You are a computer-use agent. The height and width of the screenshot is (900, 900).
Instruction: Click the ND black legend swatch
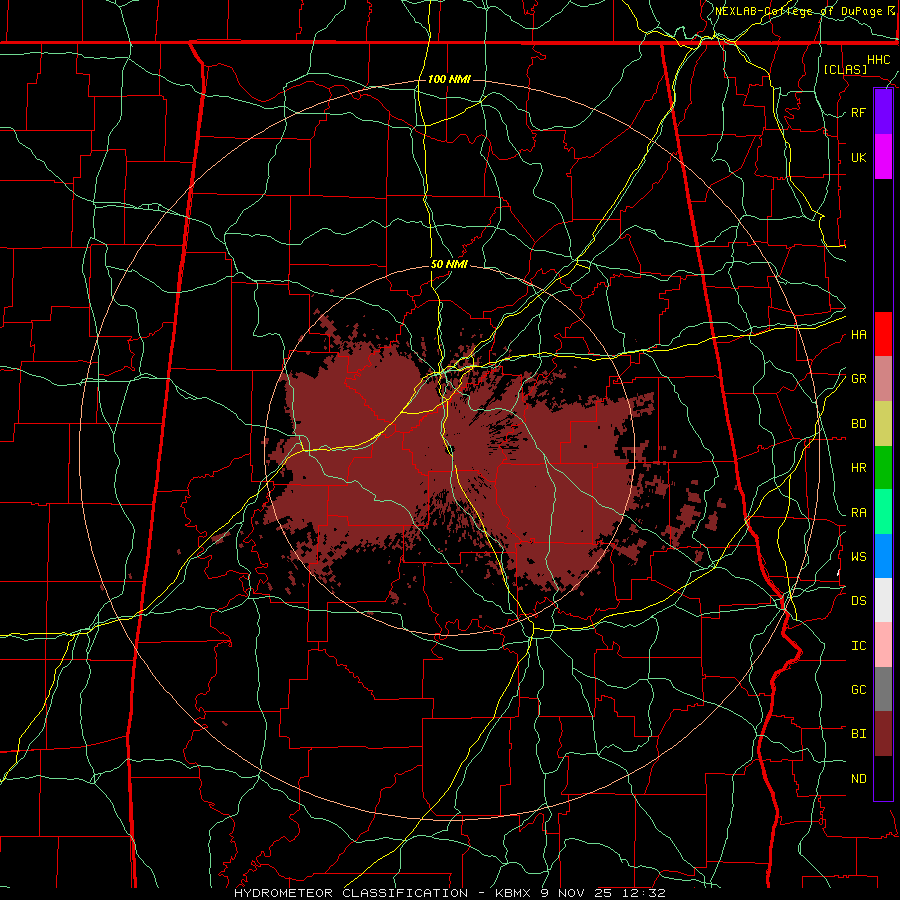(883, 778)
